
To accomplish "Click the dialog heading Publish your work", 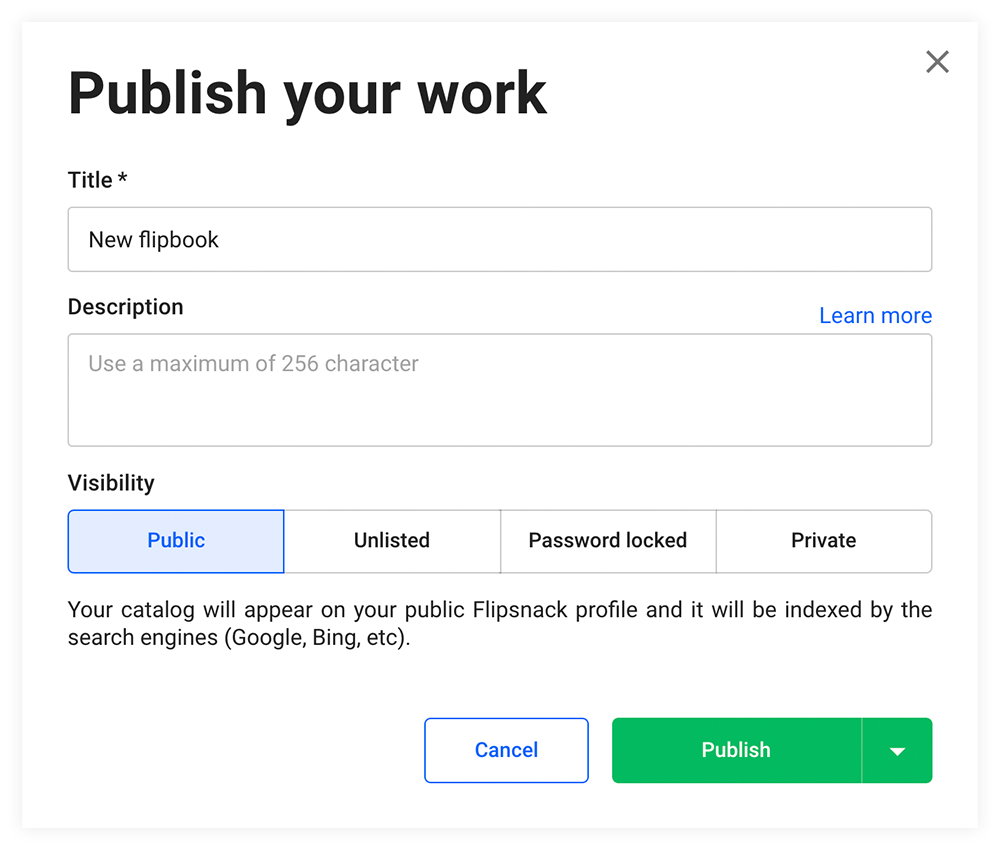I will [x=307, y=92].
